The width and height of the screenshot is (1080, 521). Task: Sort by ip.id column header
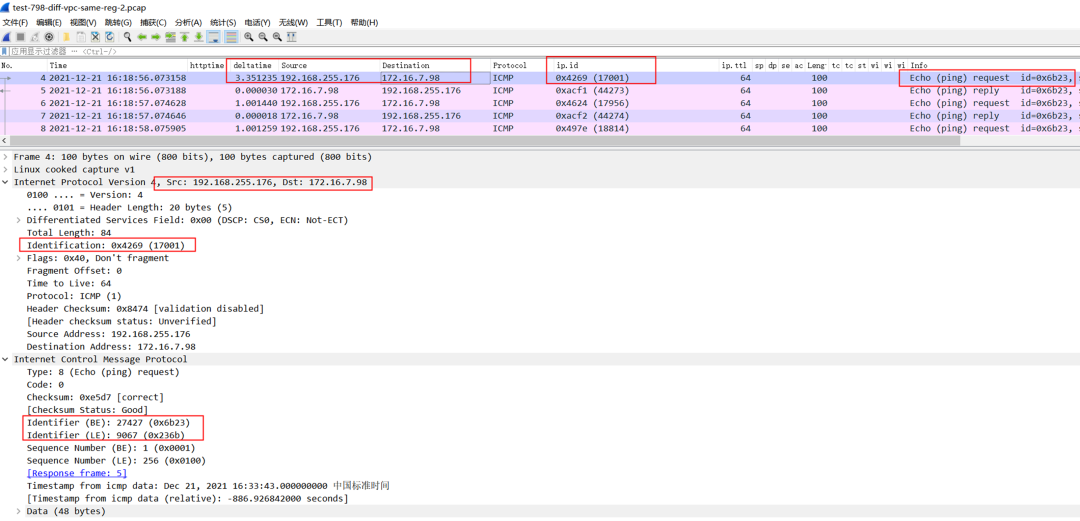[x=636, y=65]
